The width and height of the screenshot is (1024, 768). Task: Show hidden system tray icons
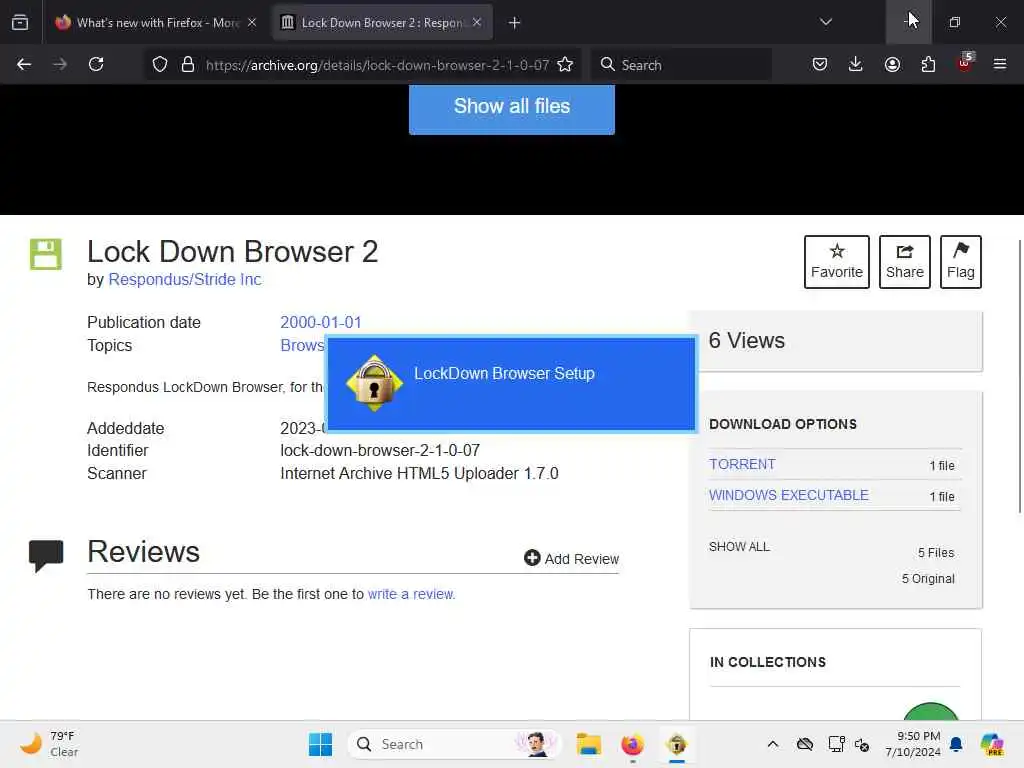(x=773, y=744)
